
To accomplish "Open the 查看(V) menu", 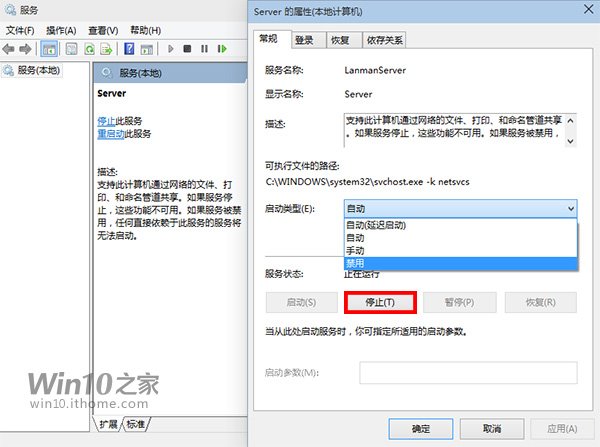I will pyautogui.click(x=103, y=30).
